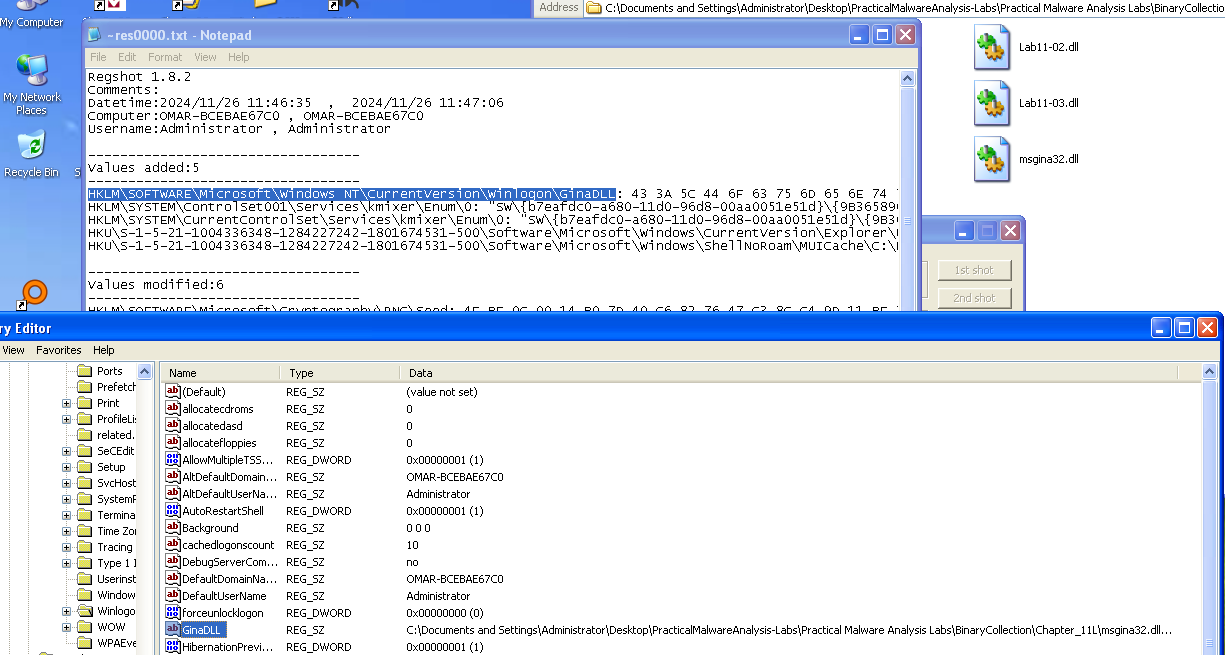Expand the Winlogon key tree node

point(67,611)
